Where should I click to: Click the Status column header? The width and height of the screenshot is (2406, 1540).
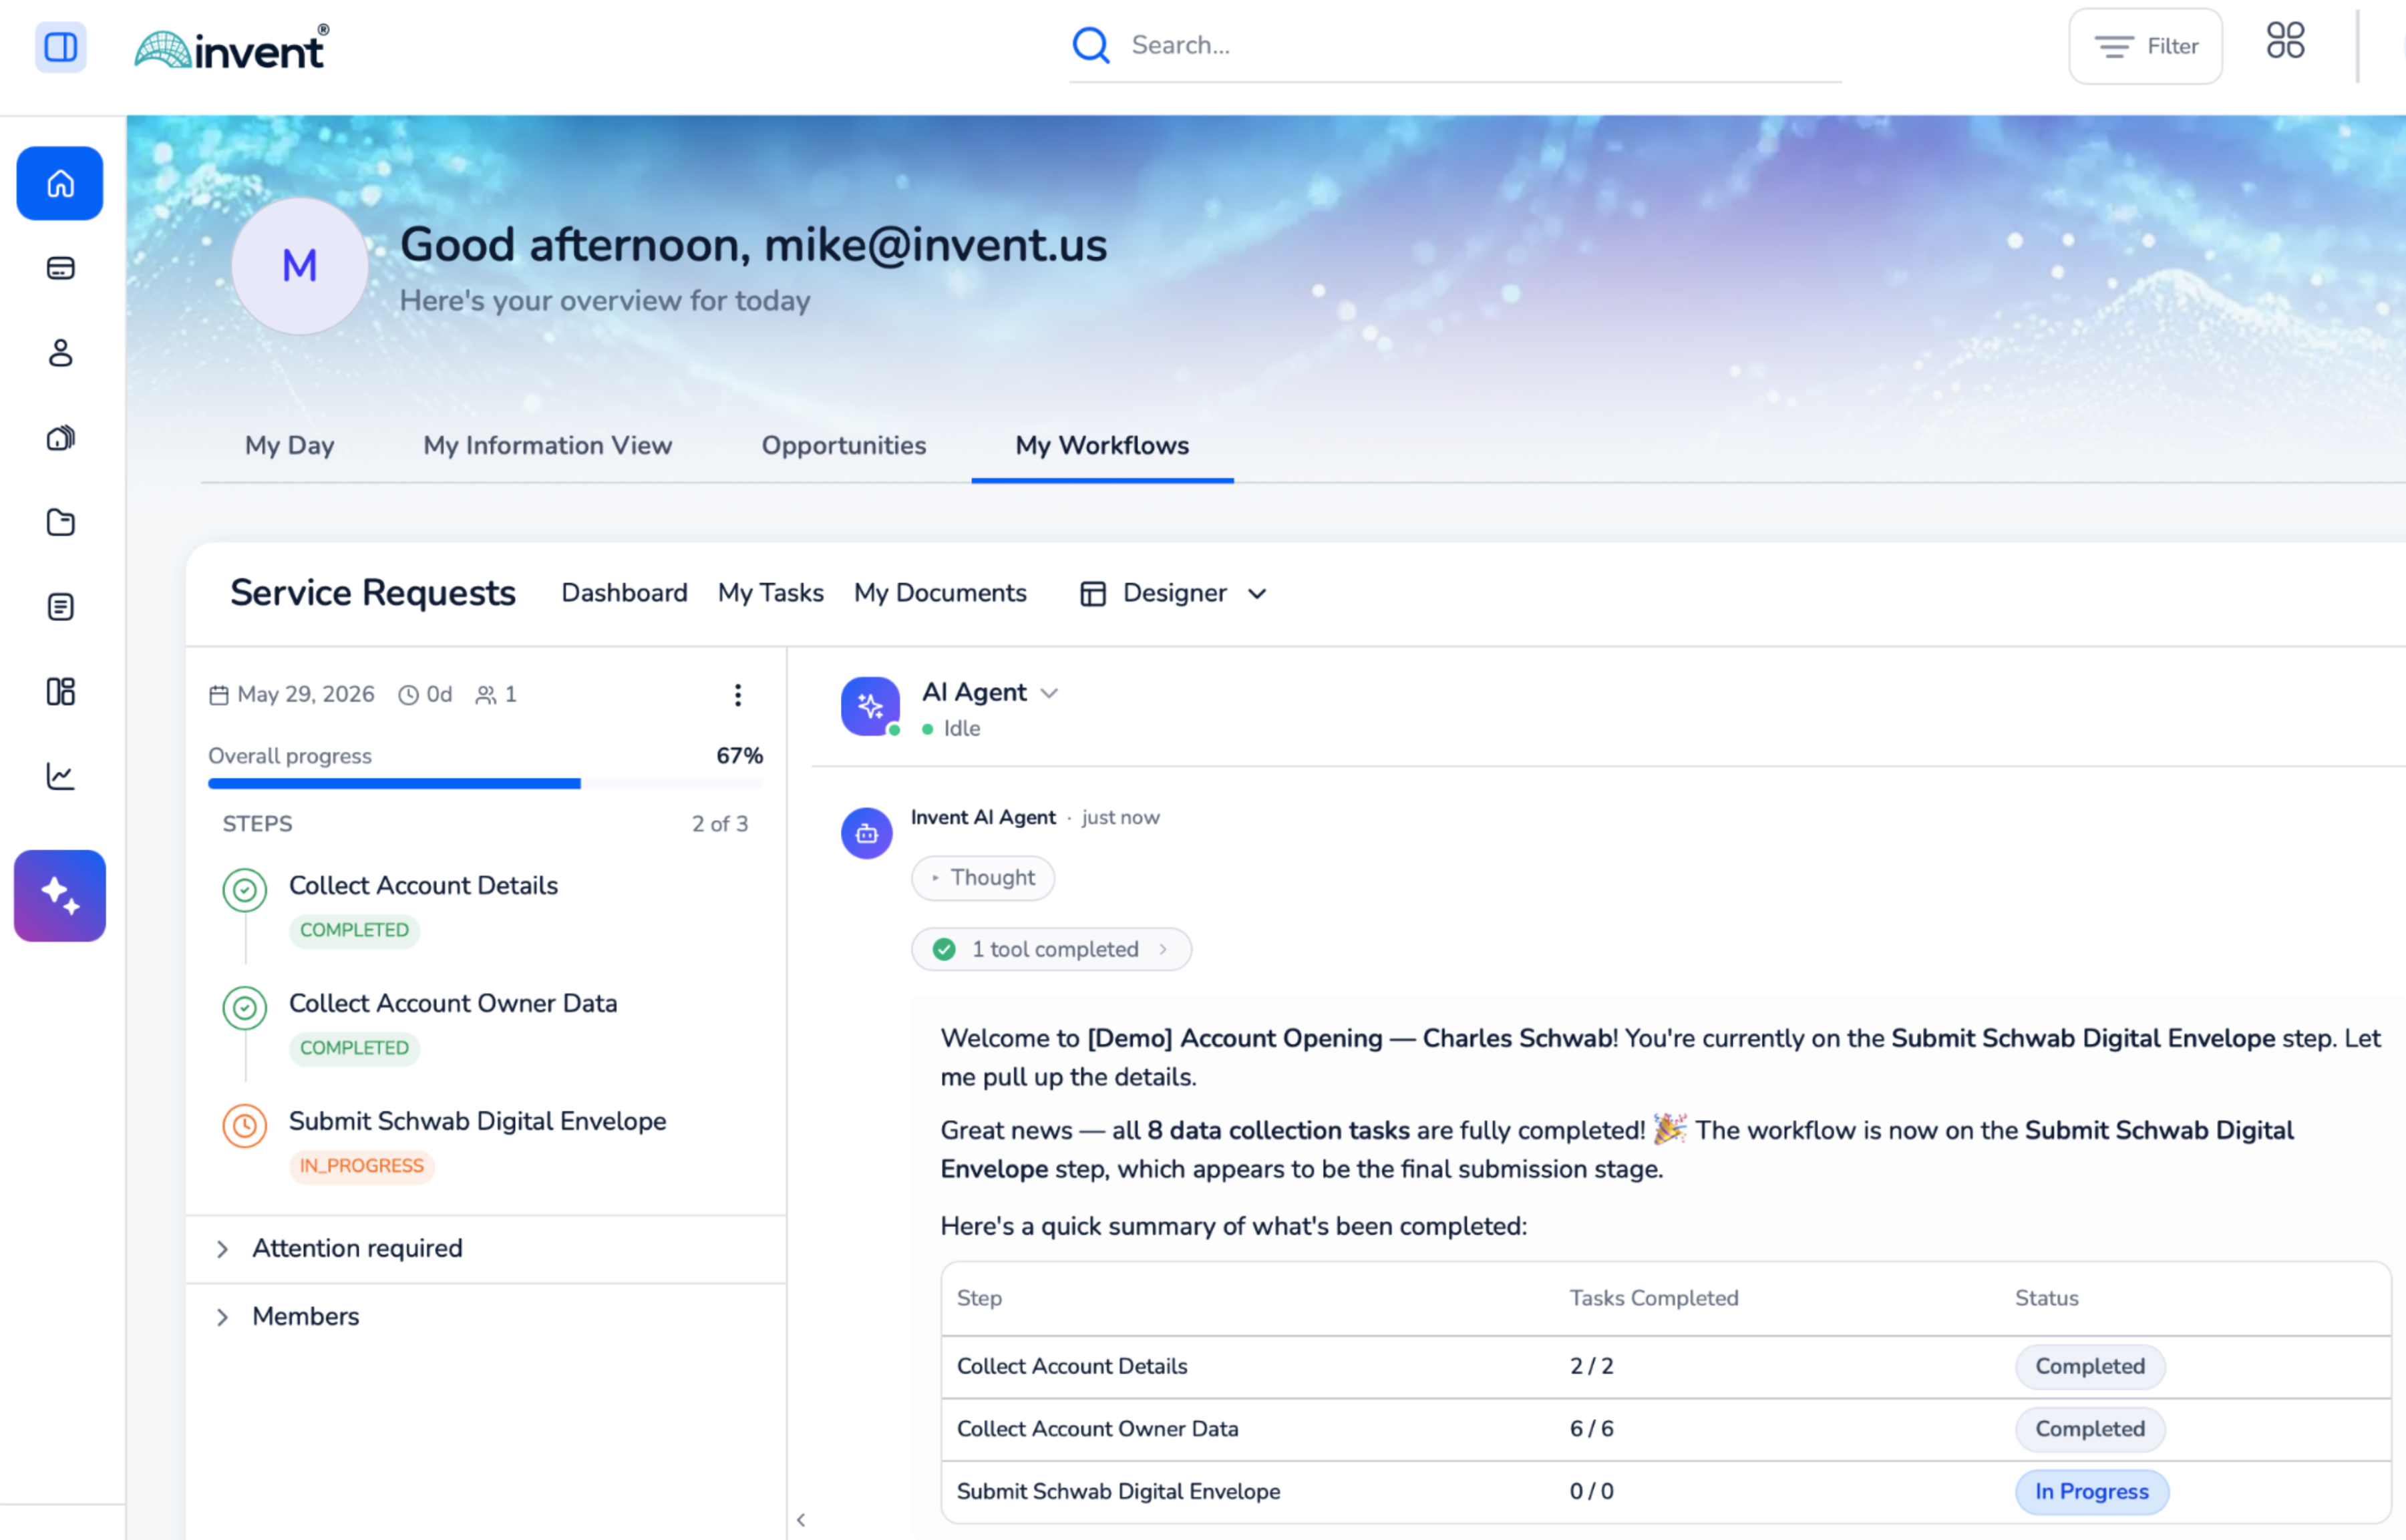(2046, 1298)
